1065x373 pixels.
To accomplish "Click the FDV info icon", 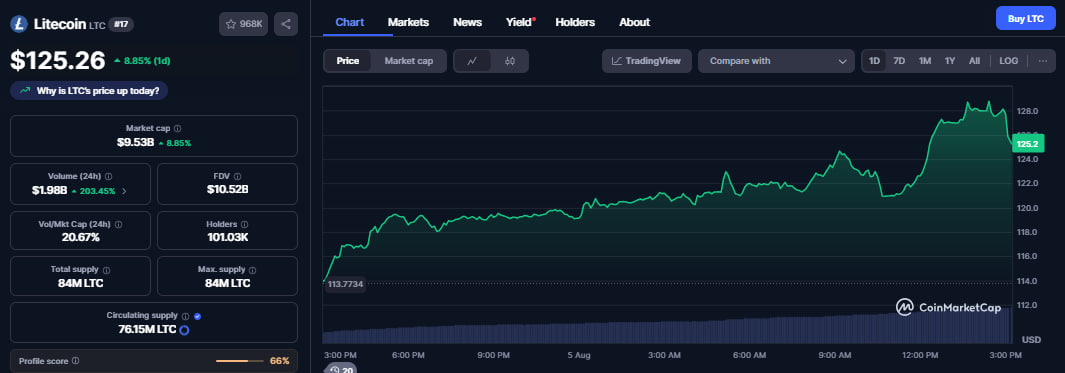I will (237, 176).
